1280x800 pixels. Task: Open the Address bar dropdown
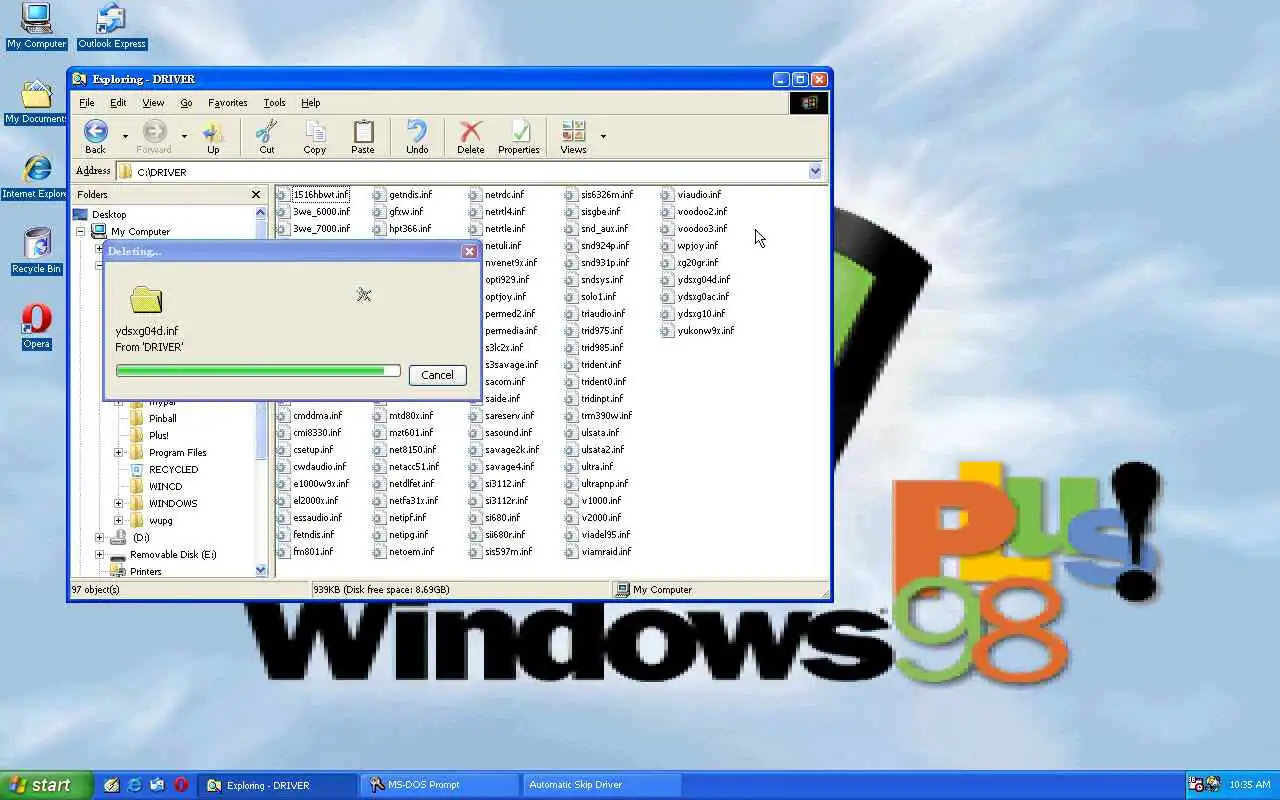(815, 172)
